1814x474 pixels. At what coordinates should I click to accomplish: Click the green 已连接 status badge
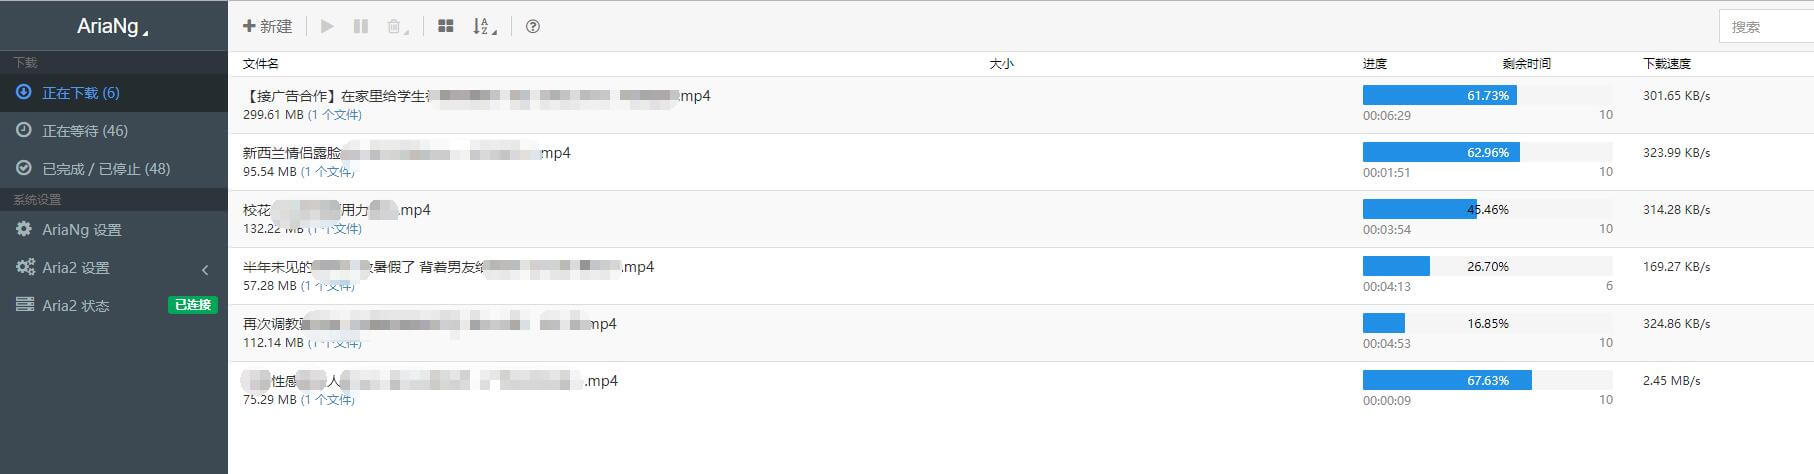pos(192,305)
